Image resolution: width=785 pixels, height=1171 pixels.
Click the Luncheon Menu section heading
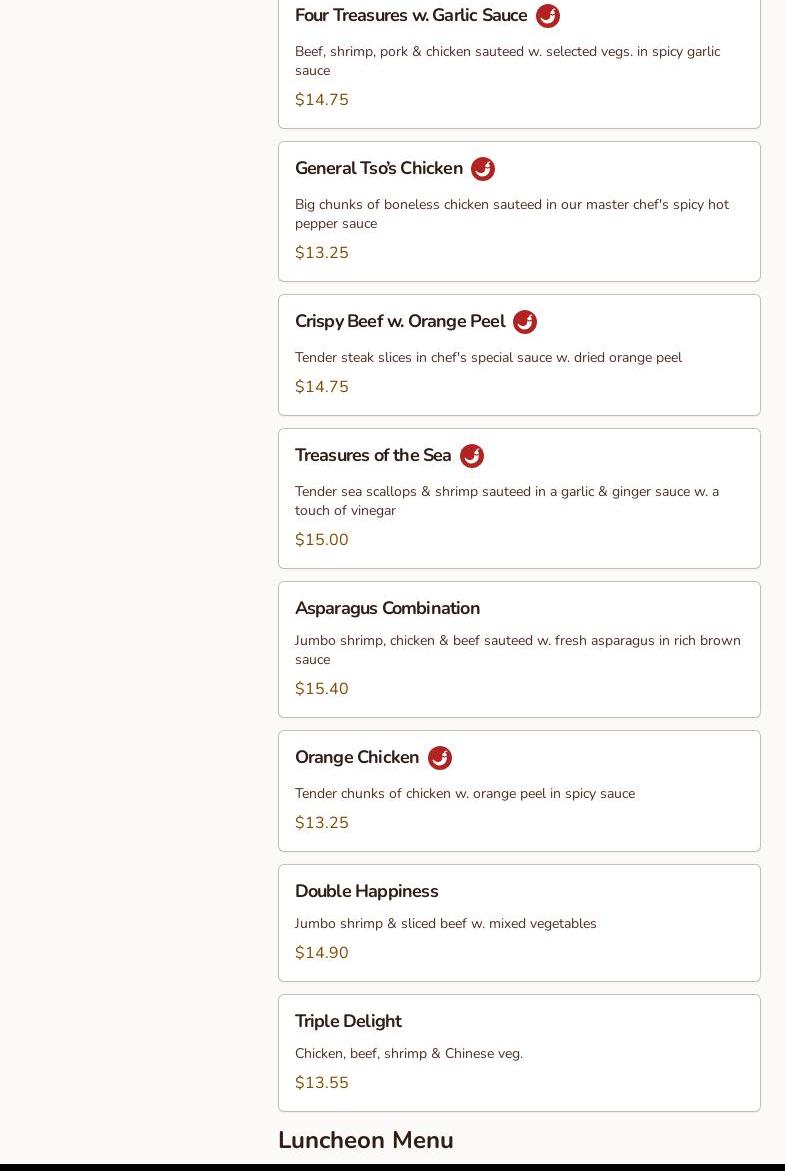[366, 1140]
